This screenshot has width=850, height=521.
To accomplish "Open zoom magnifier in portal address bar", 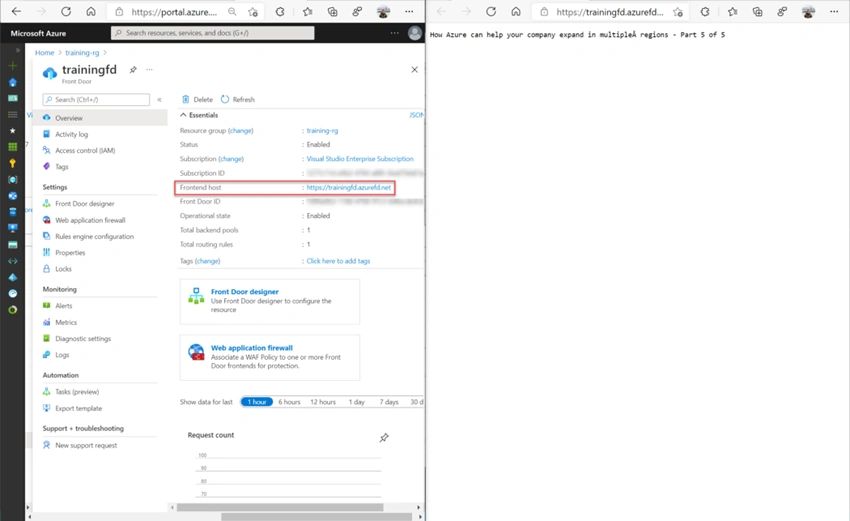I will point(232,11).
